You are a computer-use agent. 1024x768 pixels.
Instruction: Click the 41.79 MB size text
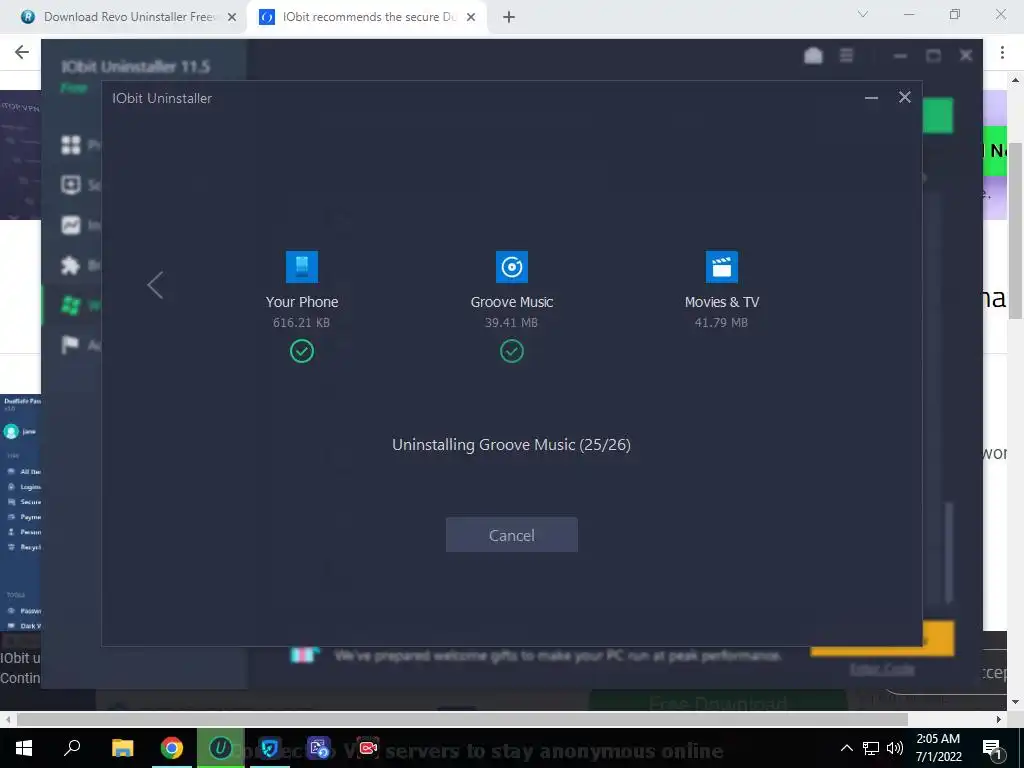pyautogui.click(x=722, y=323)
